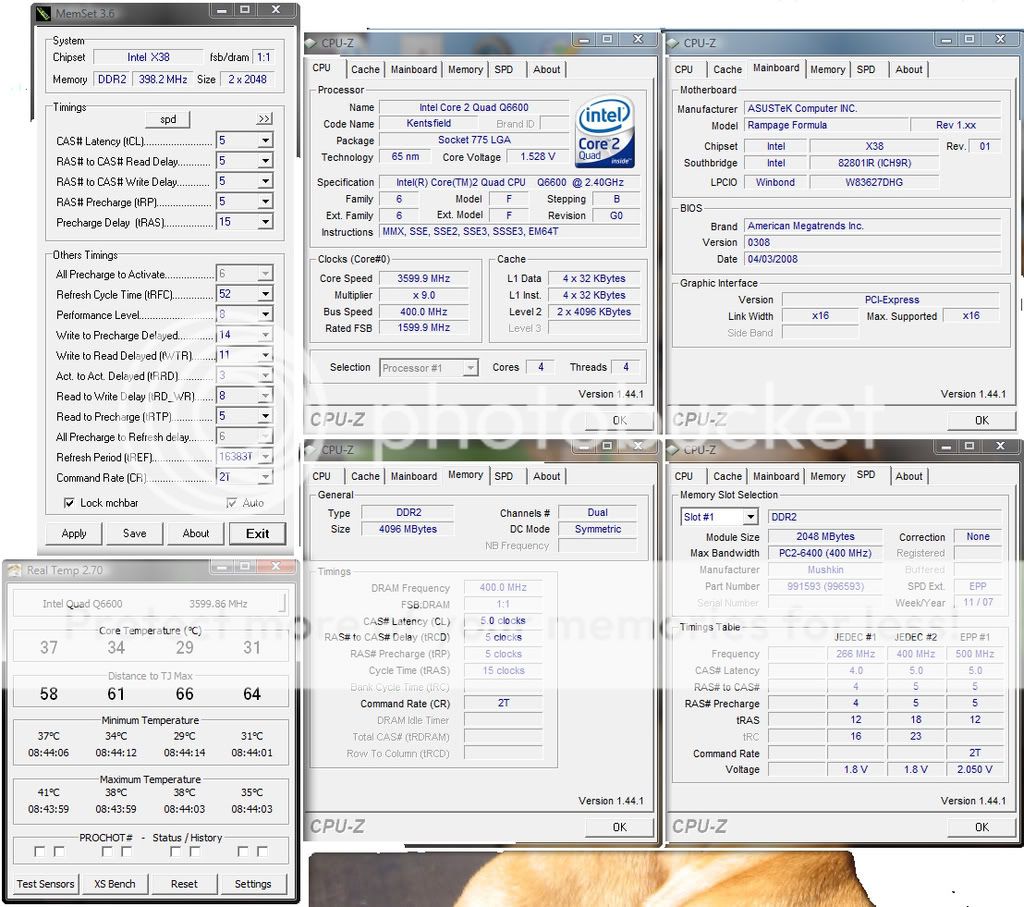Click the MemSet title bar app icon
The width and height of the screenshot is (1024, 907).
click(x=43, y=13)
